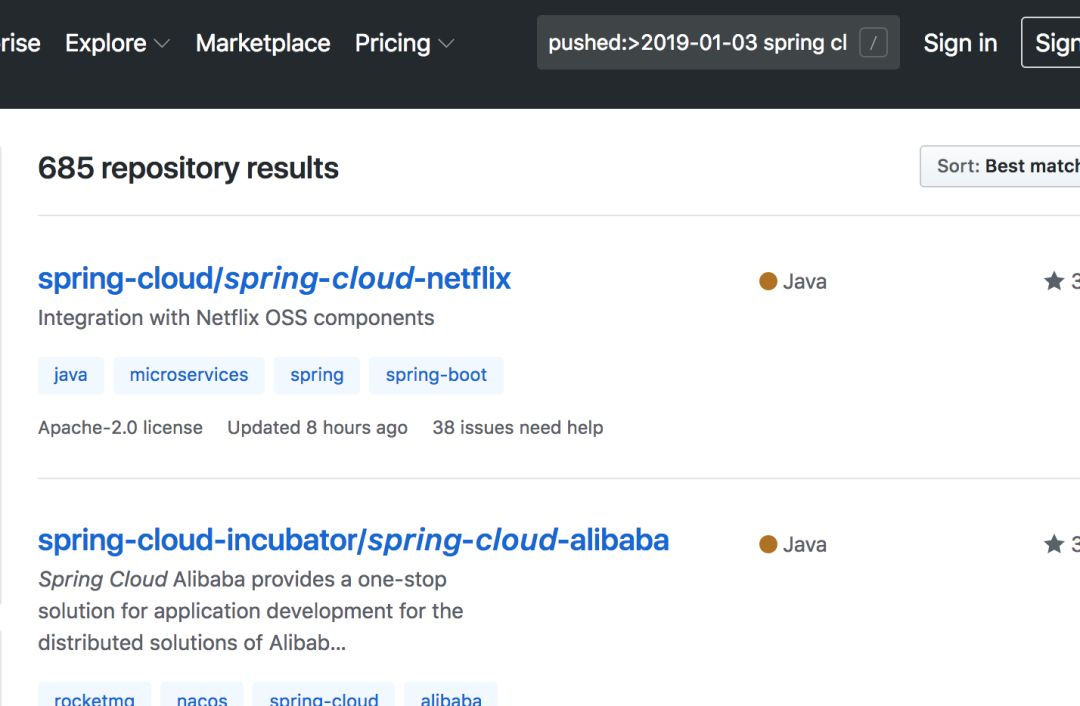The image size is (1080, 706).
Task: Click the slash shortcut icon in search box
Action: point(873,43)
